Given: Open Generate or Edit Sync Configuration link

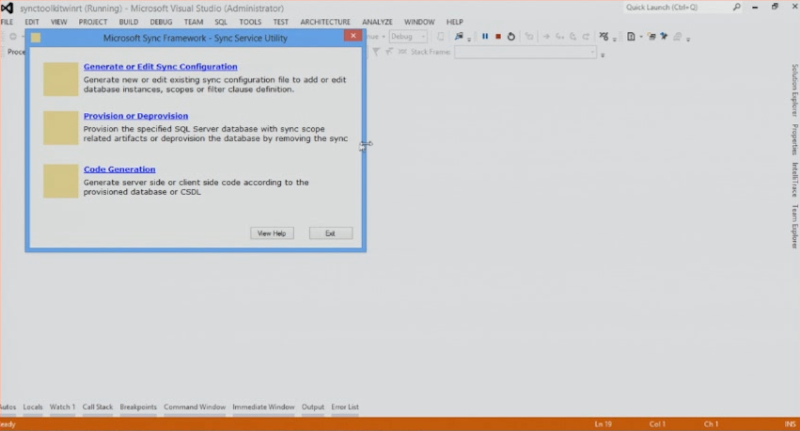Looking at the screenshot, I should tap(160, 67).
